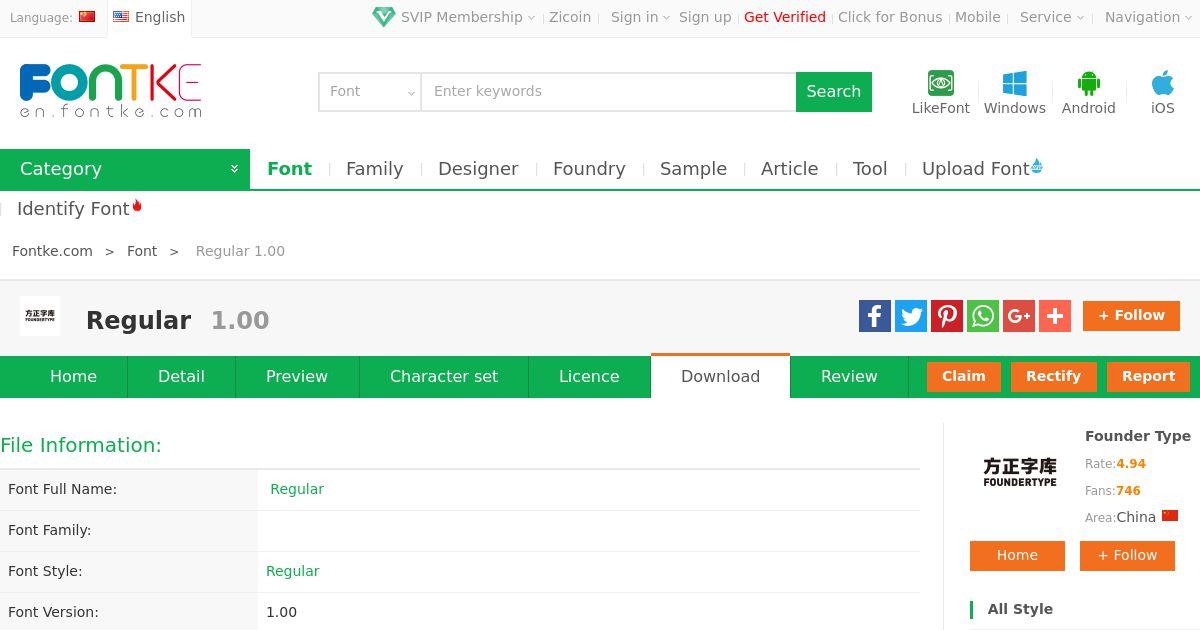Open Upload Font page
Screen dimensions: 1200x630
click(x=982, y=169)
